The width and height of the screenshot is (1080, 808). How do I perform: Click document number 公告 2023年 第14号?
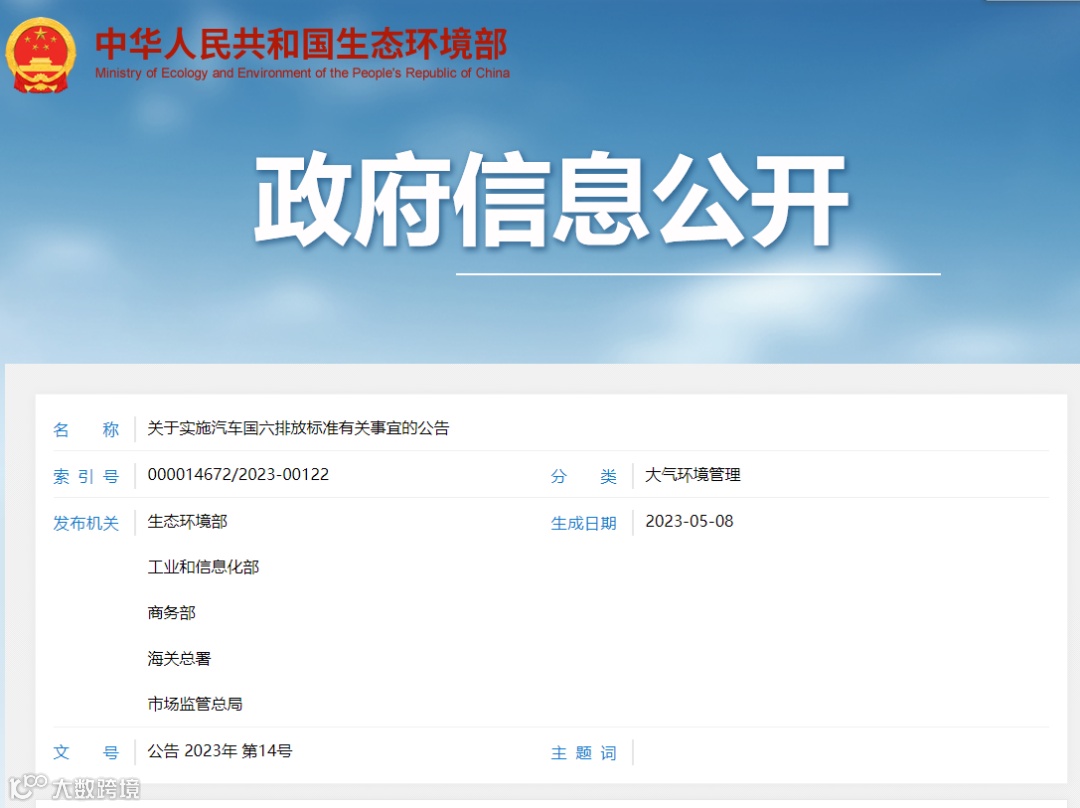pos(220,751)
